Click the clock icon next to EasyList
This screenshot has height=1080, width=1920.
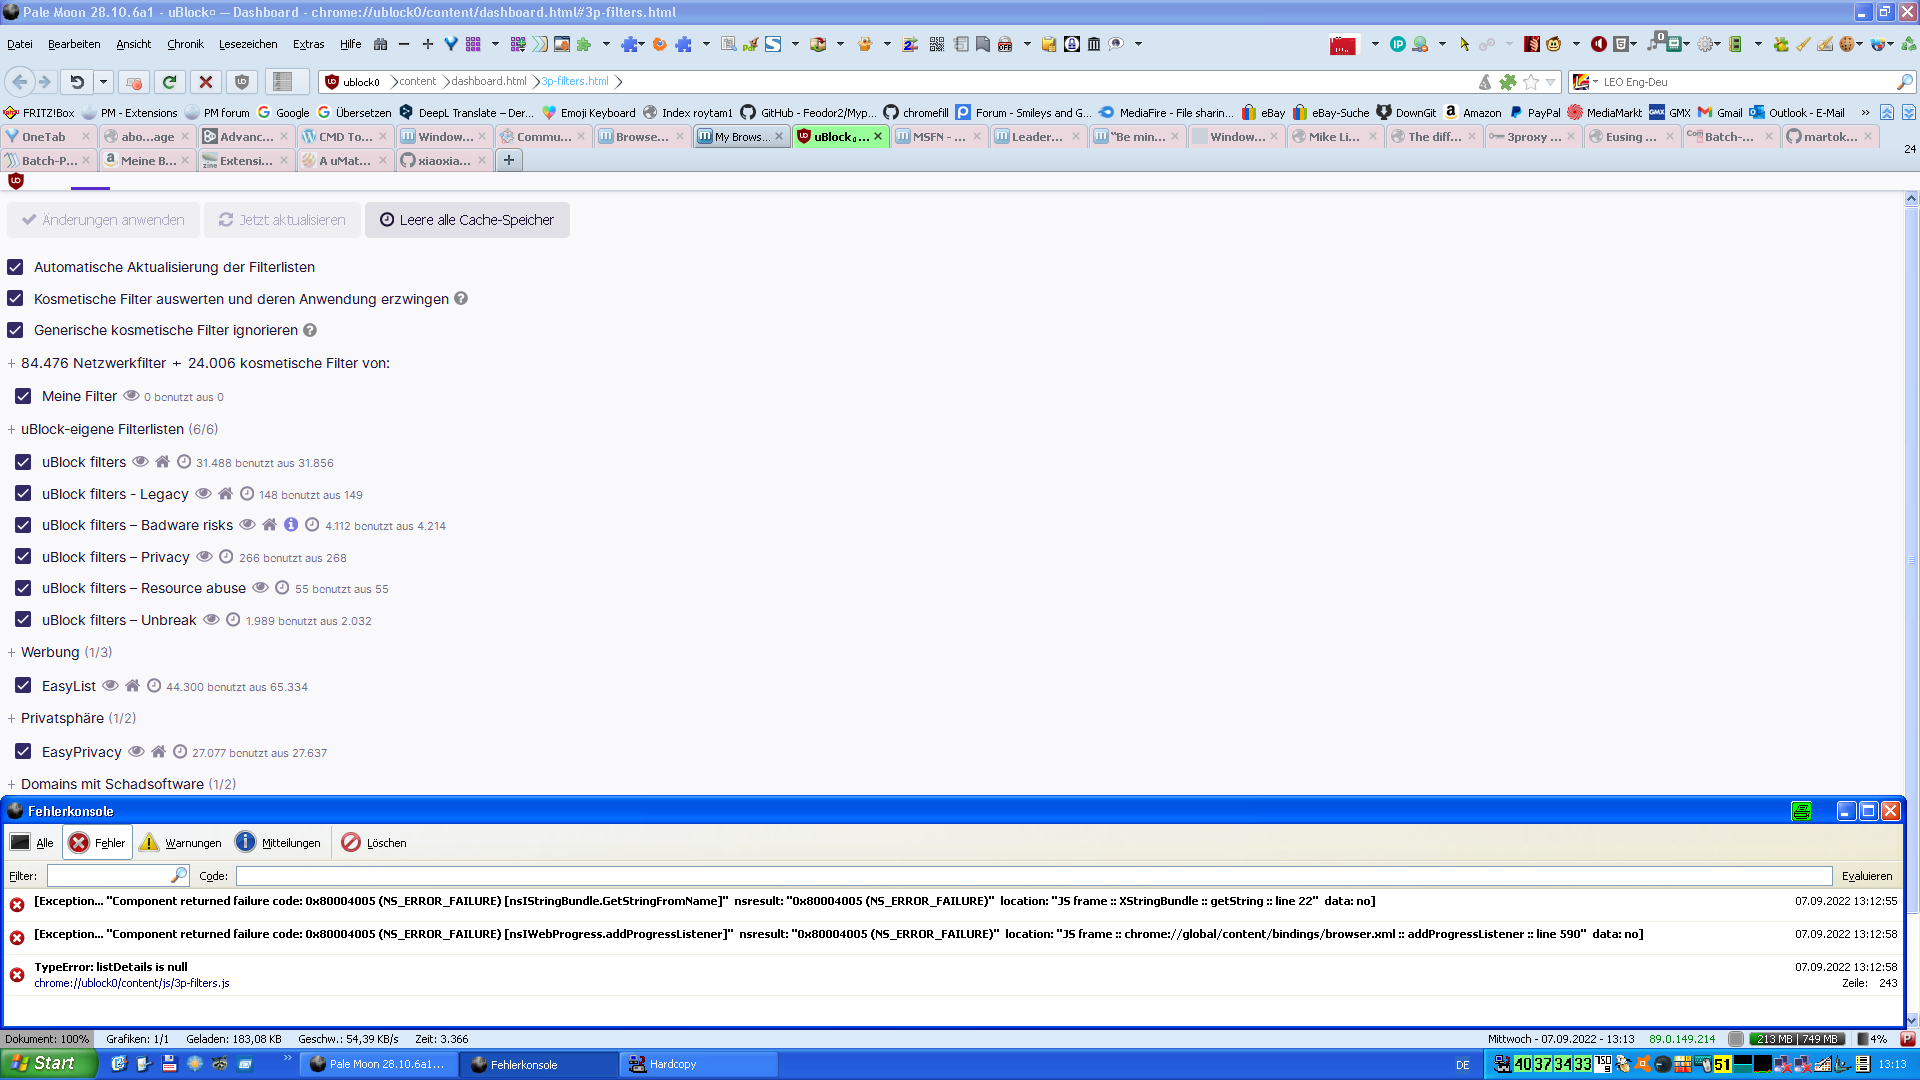pyautogui.click(x=154, y=686)
